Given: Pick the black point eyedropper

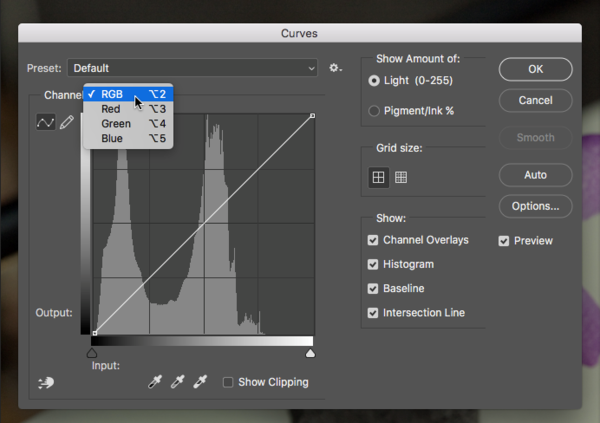Looking at the screenshot, I should pos(156,382).
